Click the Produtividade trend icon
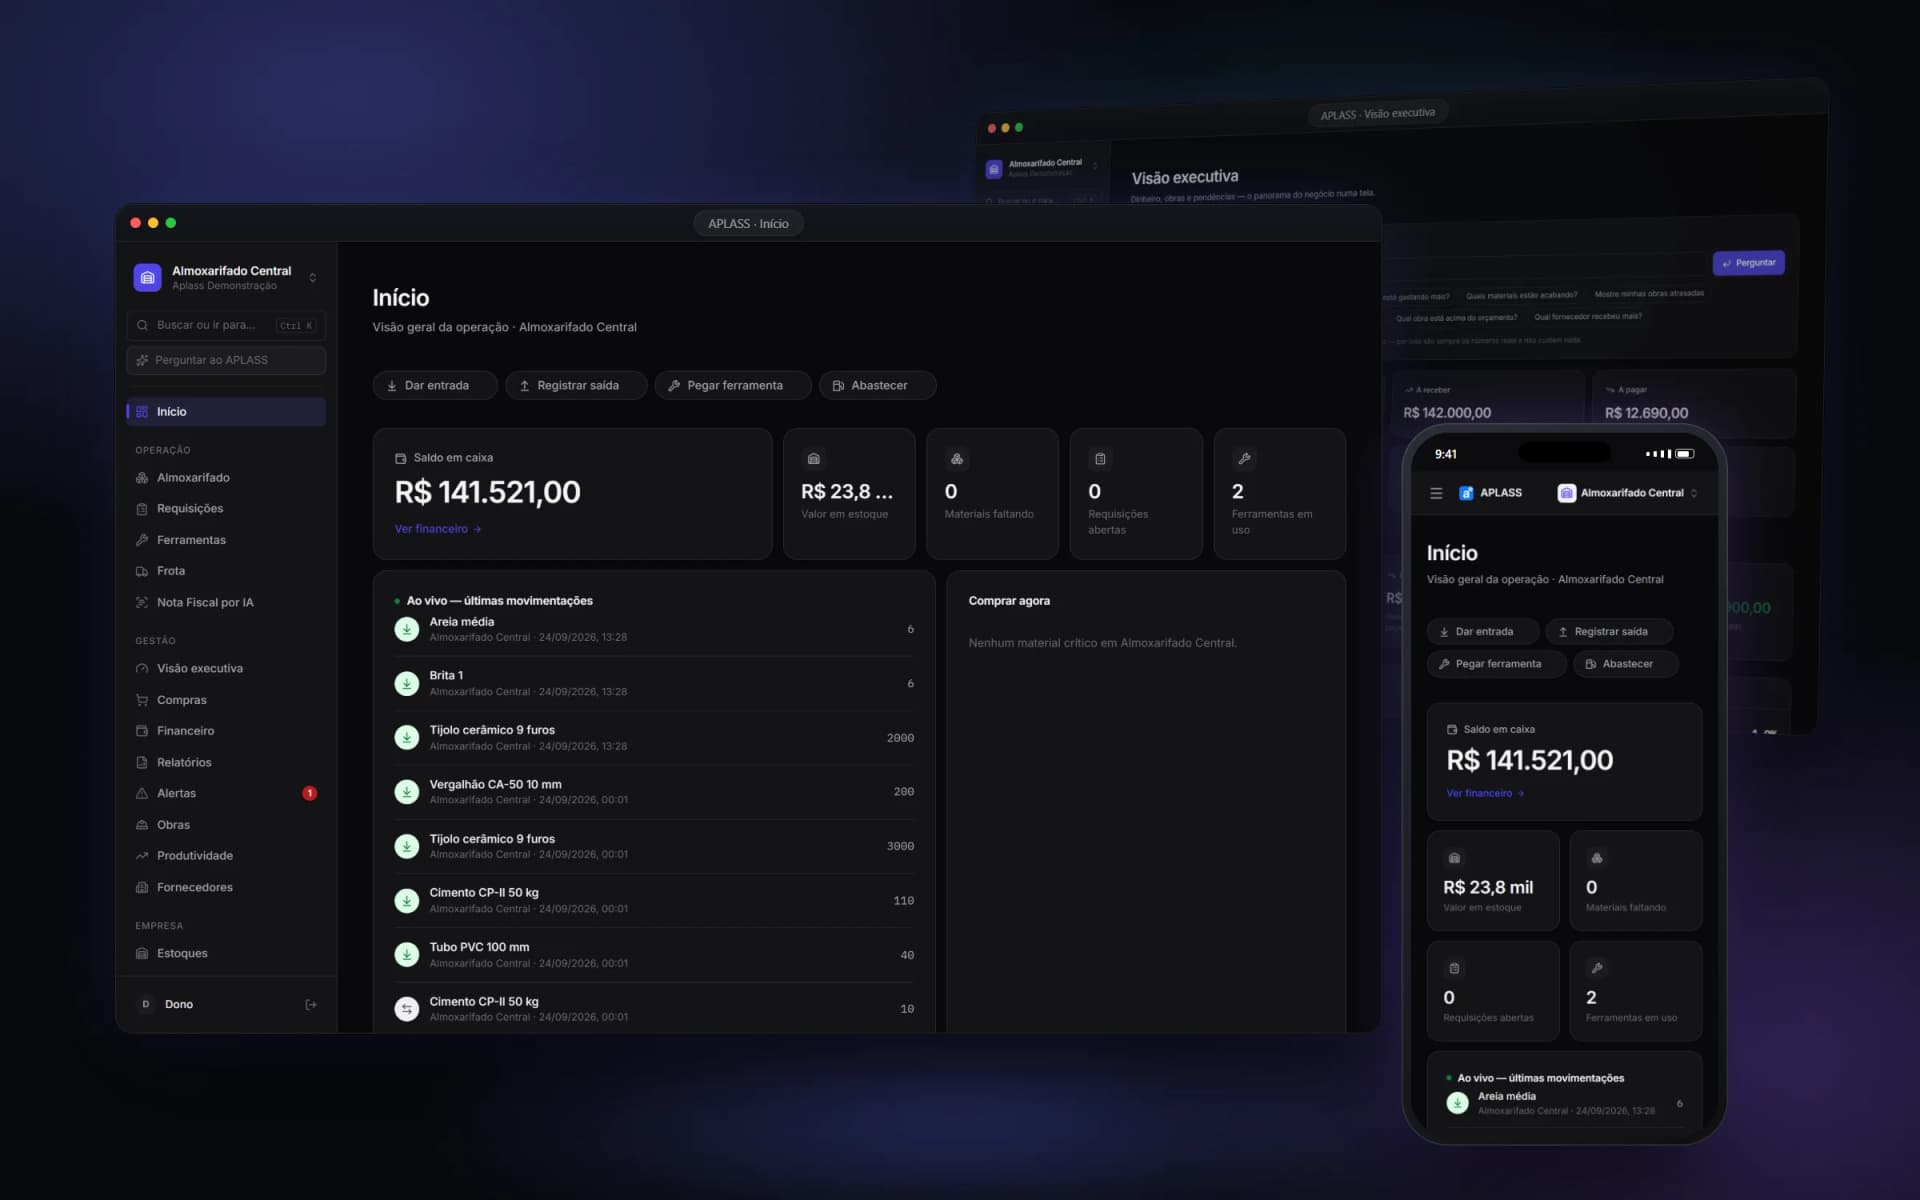 [142, 856]
